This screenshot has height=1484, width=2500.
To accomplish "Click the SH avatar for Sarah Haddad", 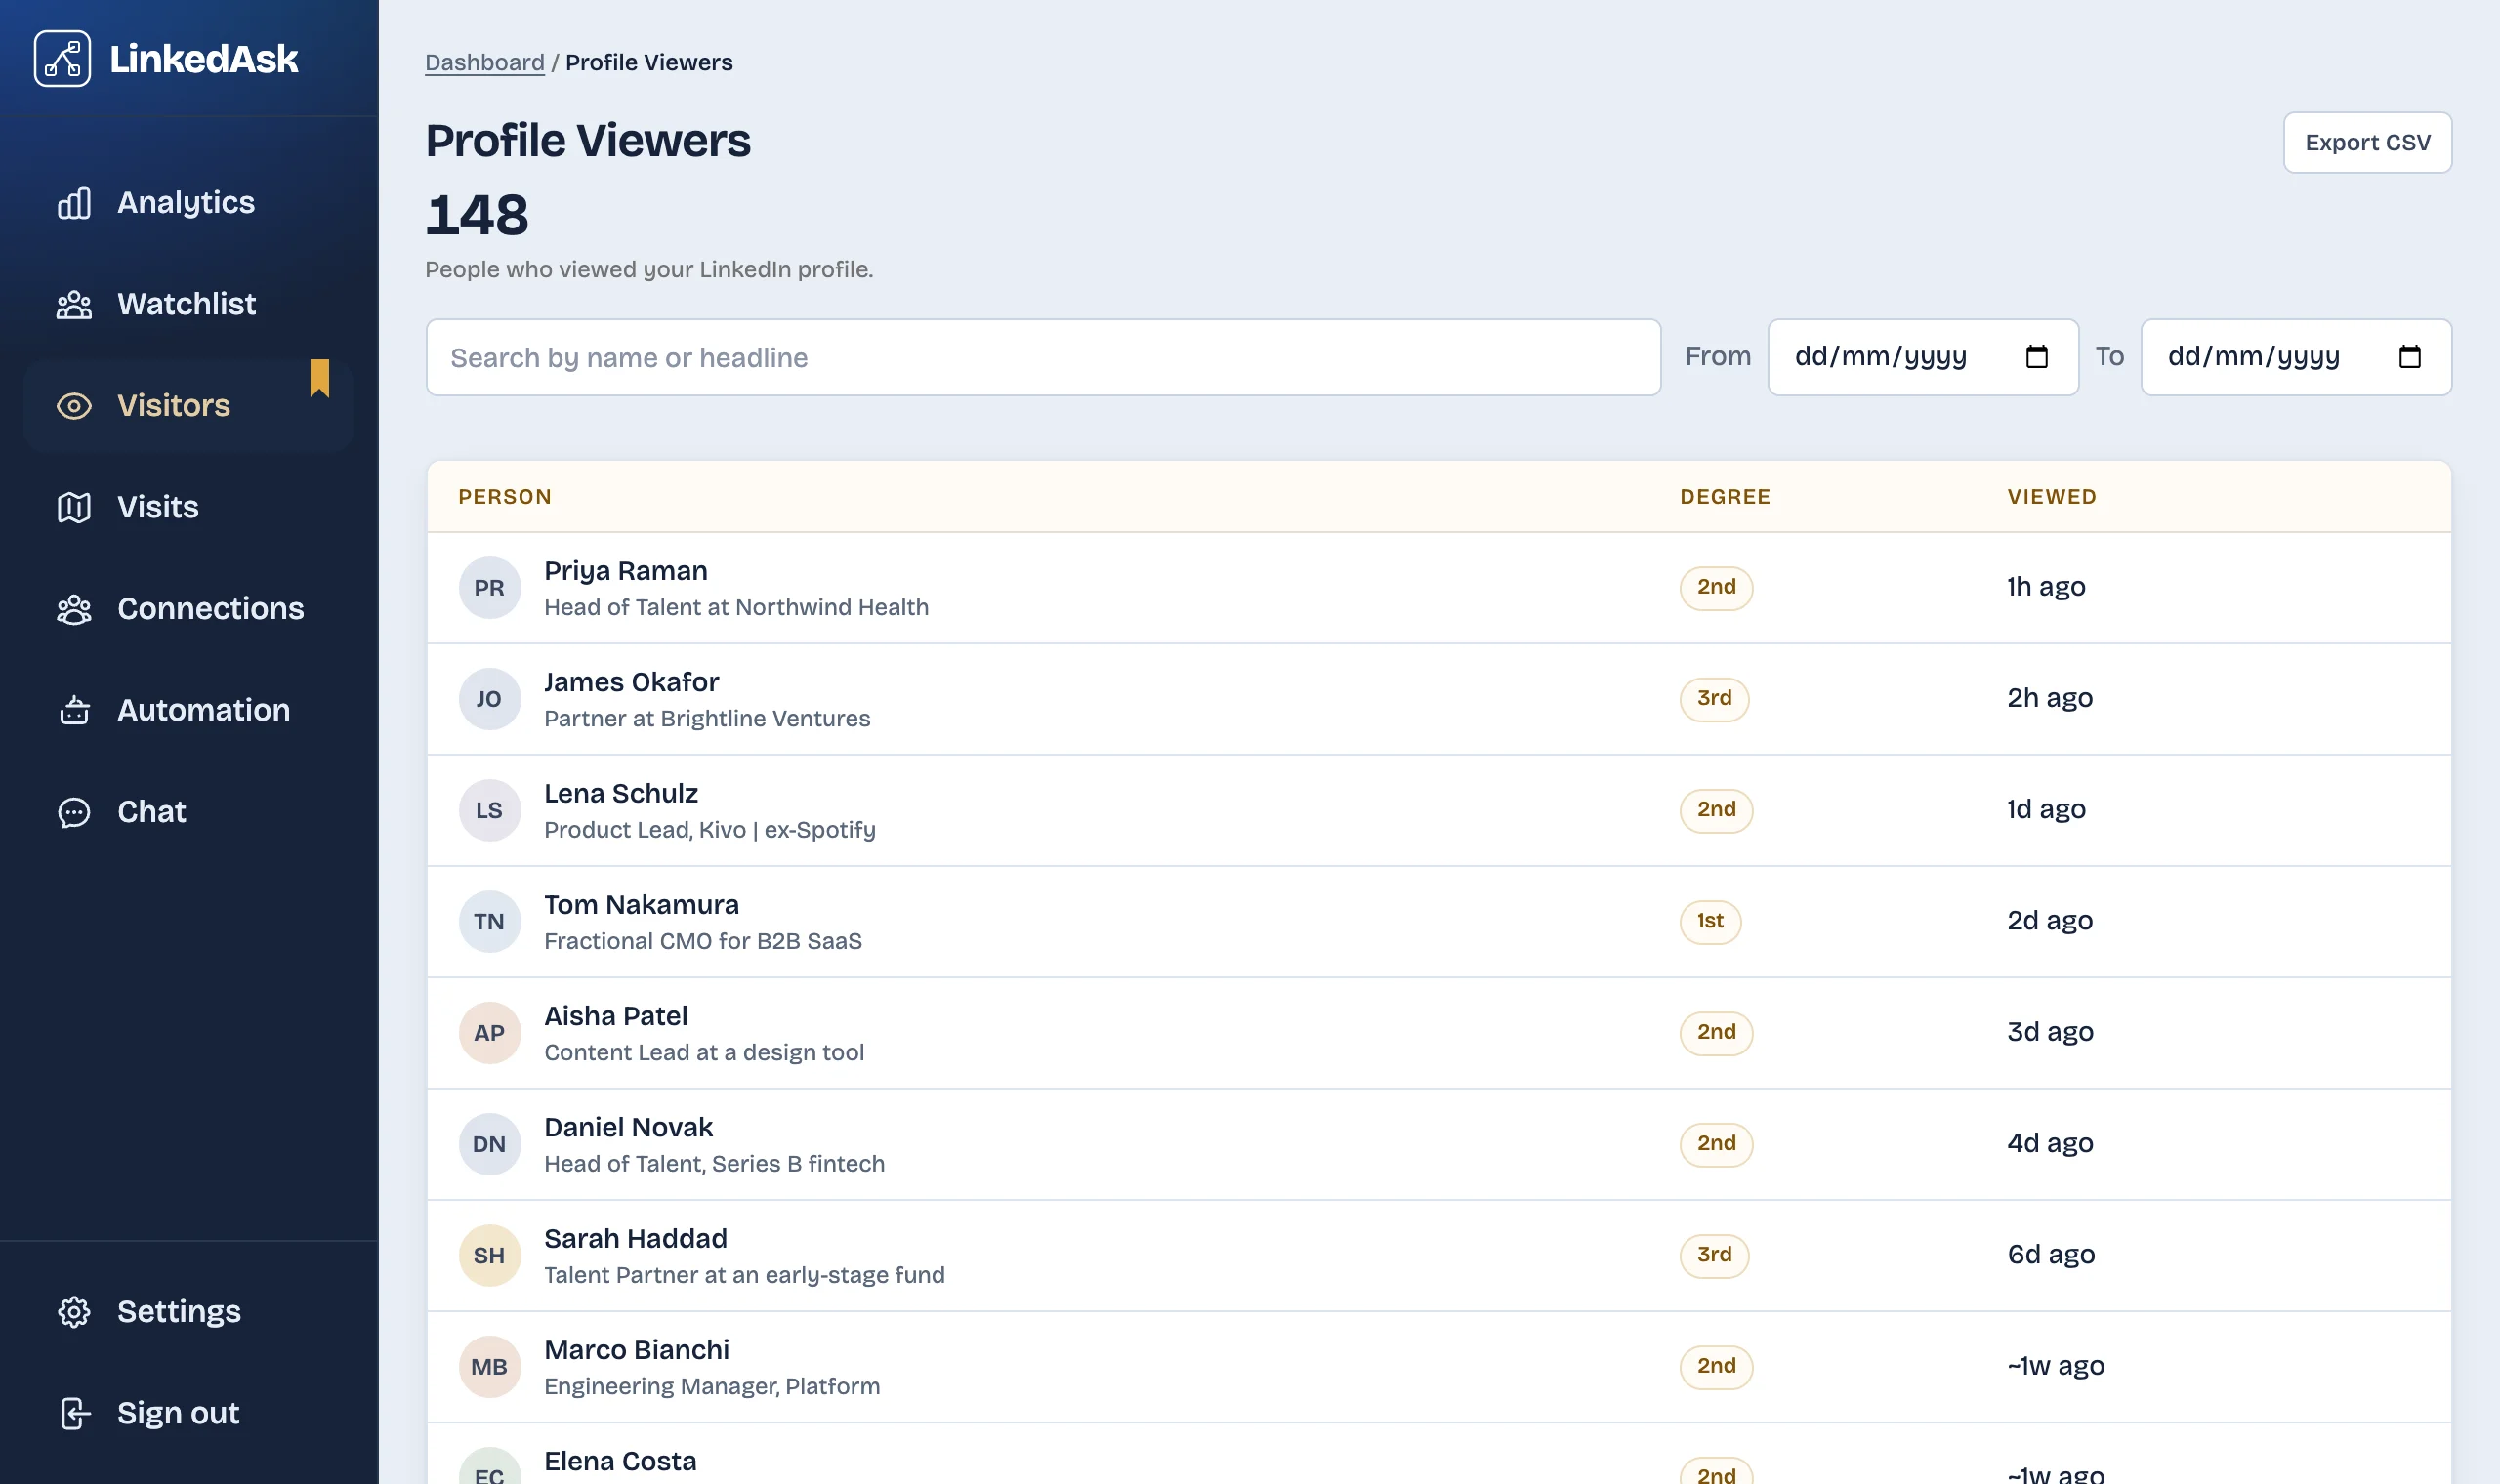I will [489, 1255].
